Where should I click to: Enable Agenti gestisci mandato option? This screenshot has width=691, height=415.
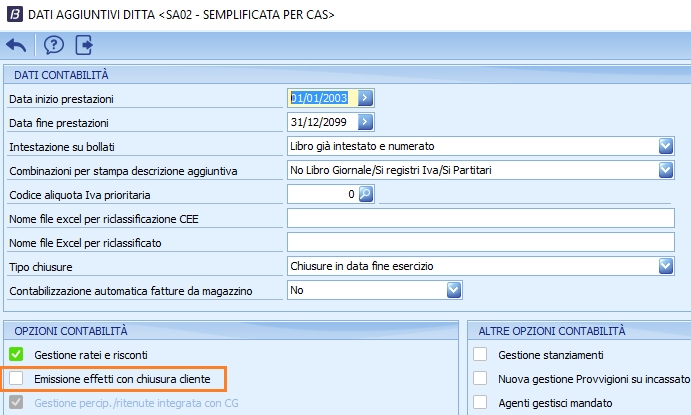(x=481, y=402)
